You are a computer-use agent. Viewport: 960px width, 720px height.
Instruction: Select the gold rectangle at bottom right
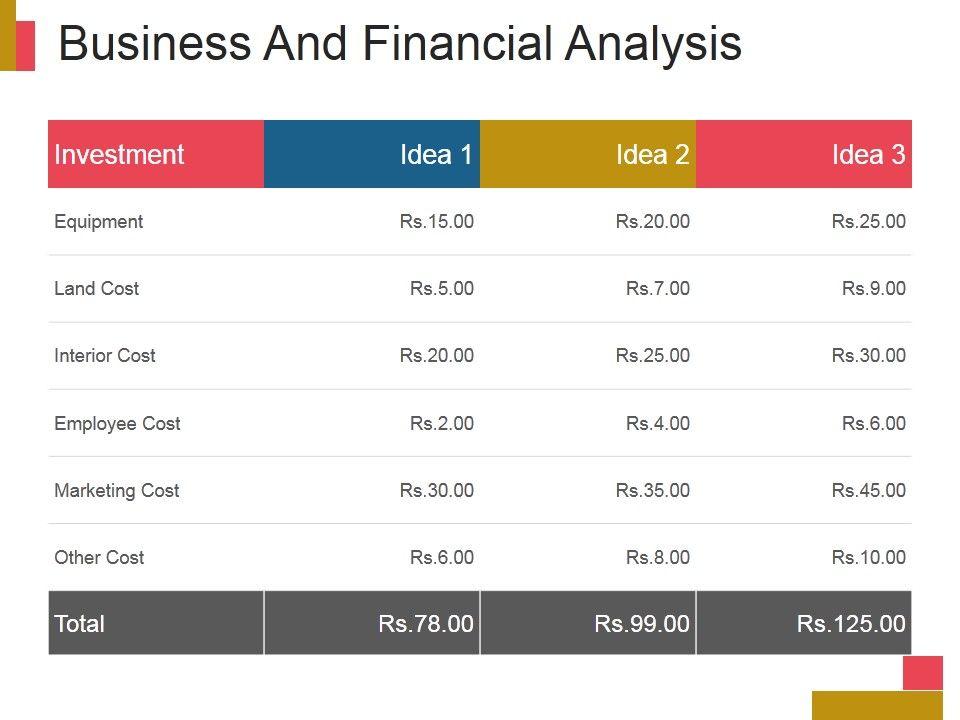877,705
